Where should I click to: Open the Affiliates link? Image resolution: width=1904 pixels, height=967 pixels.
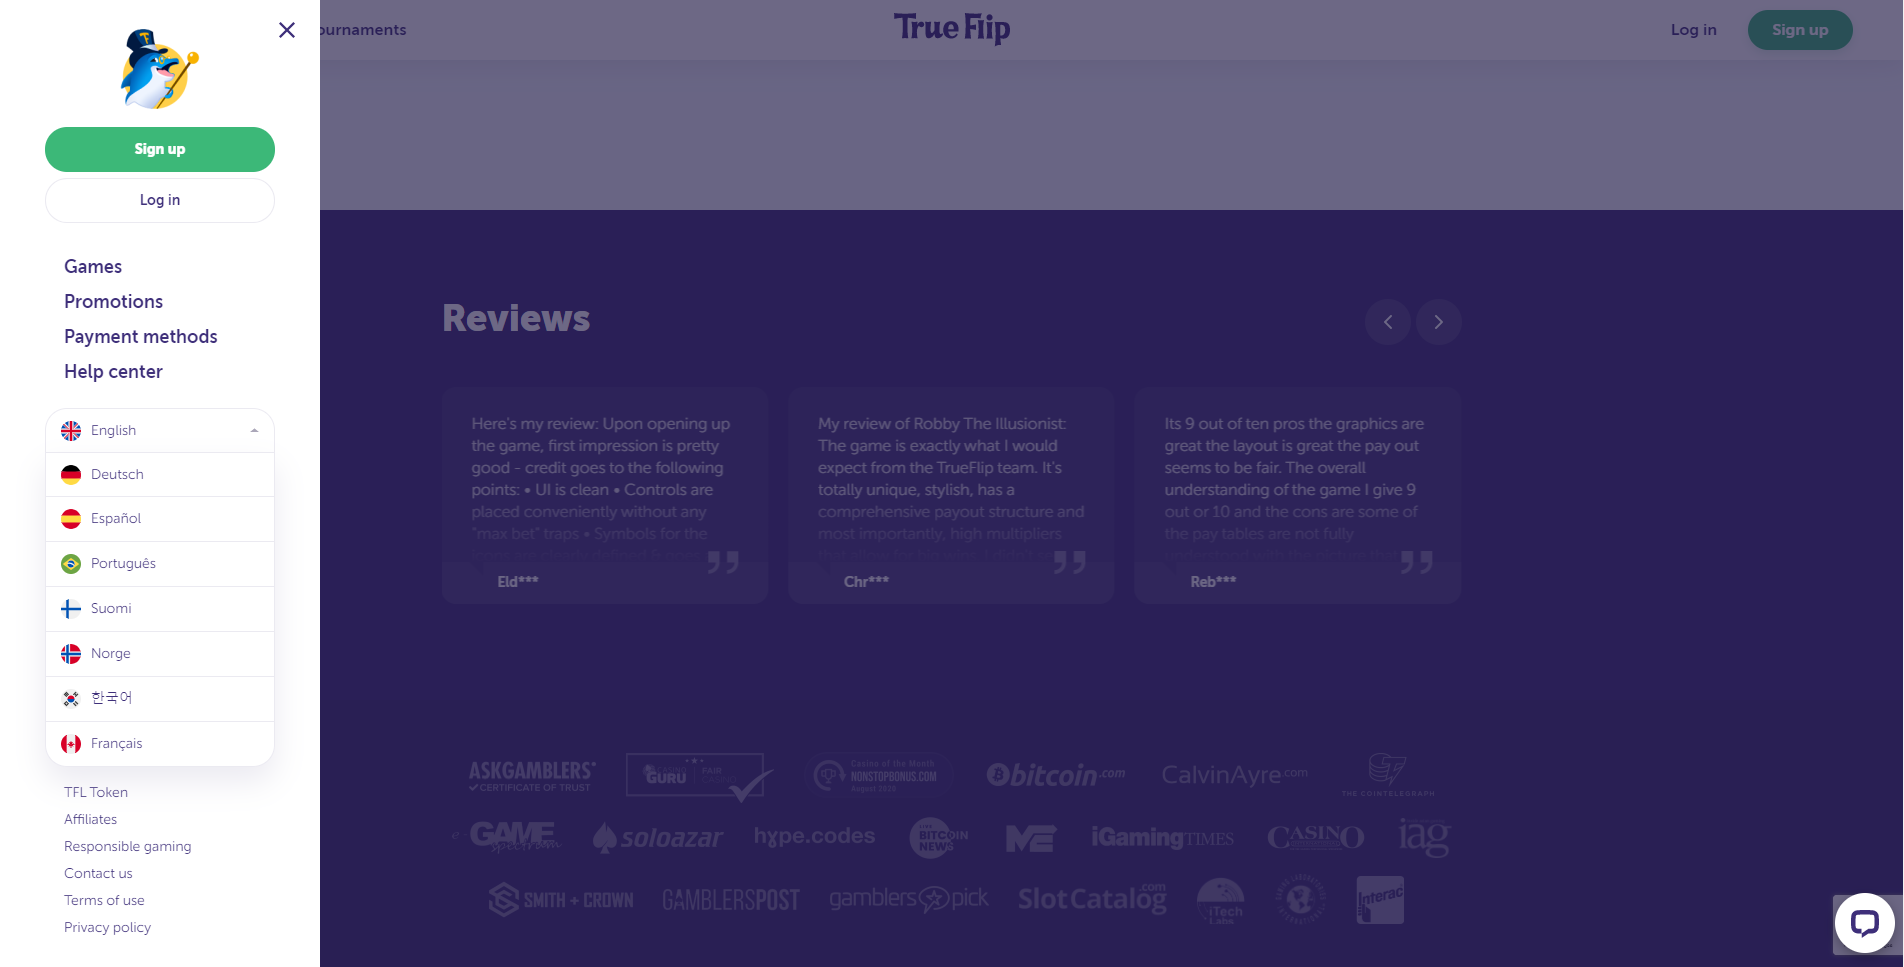click(x=90, y=819)
